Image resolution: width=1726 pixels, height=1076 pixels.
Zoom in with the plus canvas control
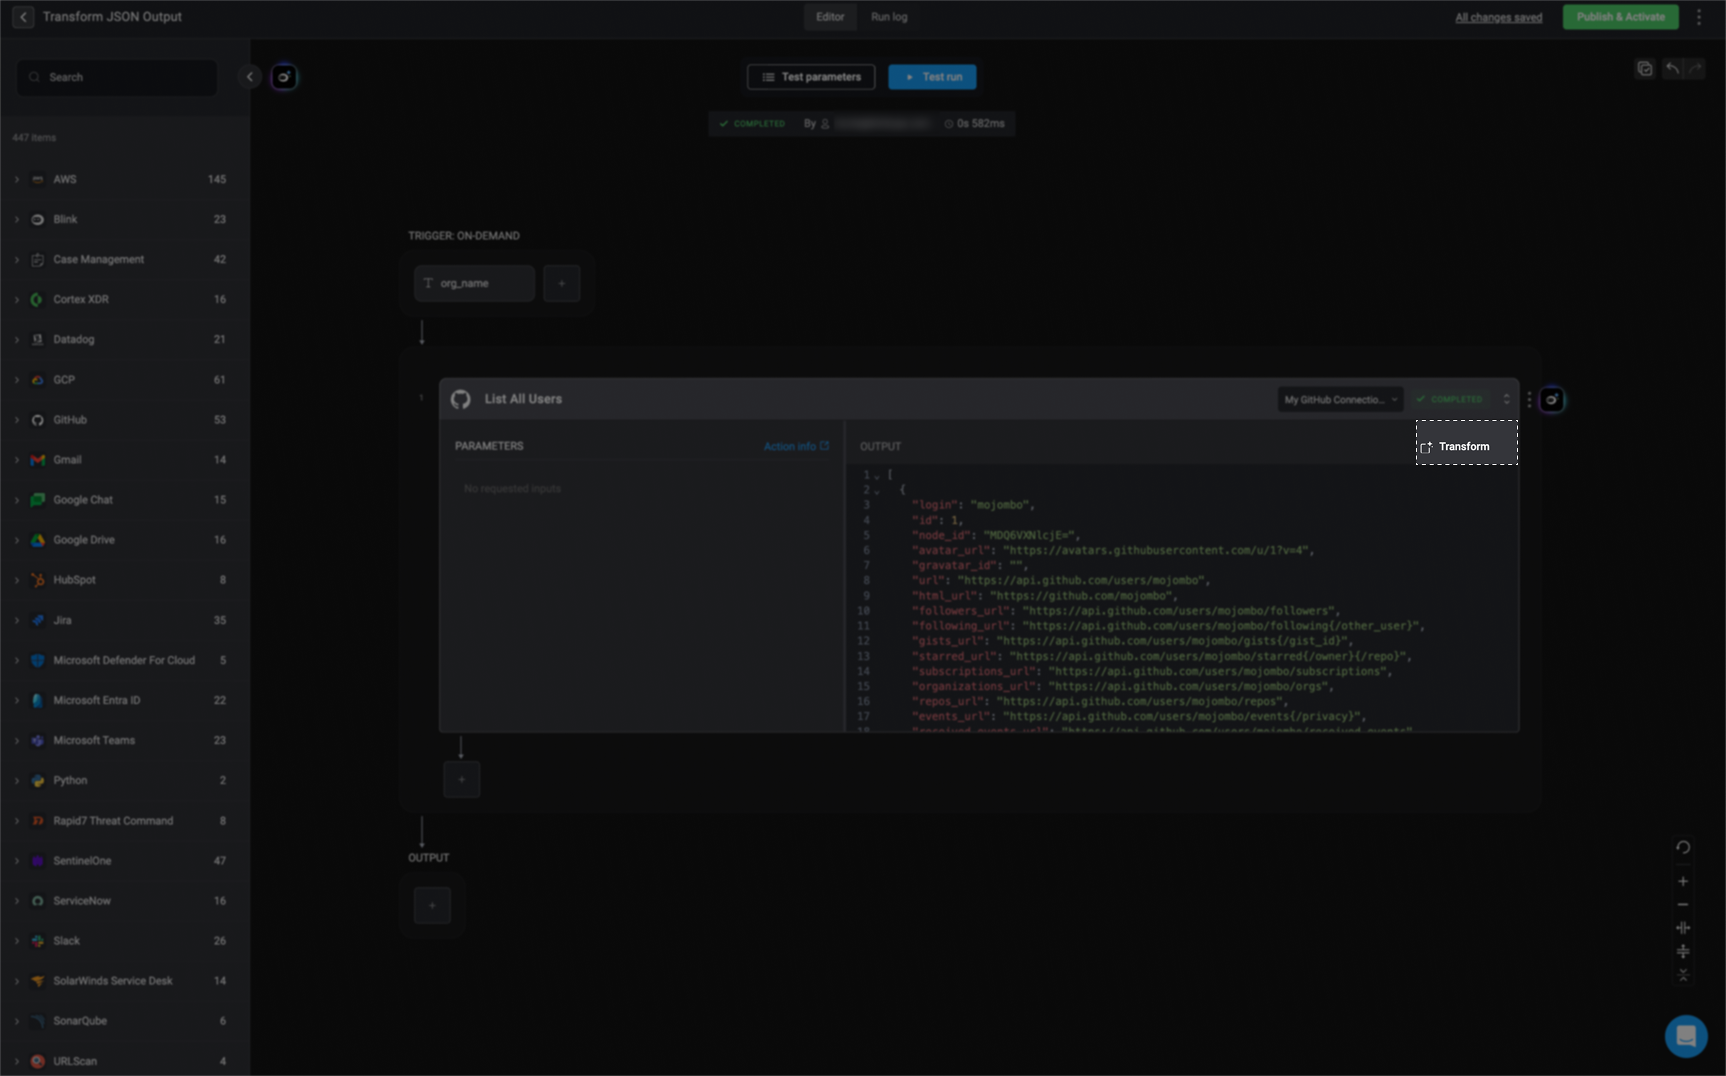(1683, 881)
